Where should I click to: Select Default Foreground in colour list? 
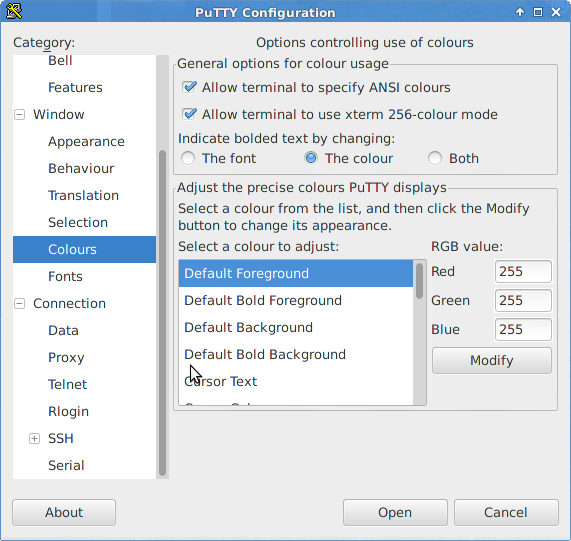[296, 273]
